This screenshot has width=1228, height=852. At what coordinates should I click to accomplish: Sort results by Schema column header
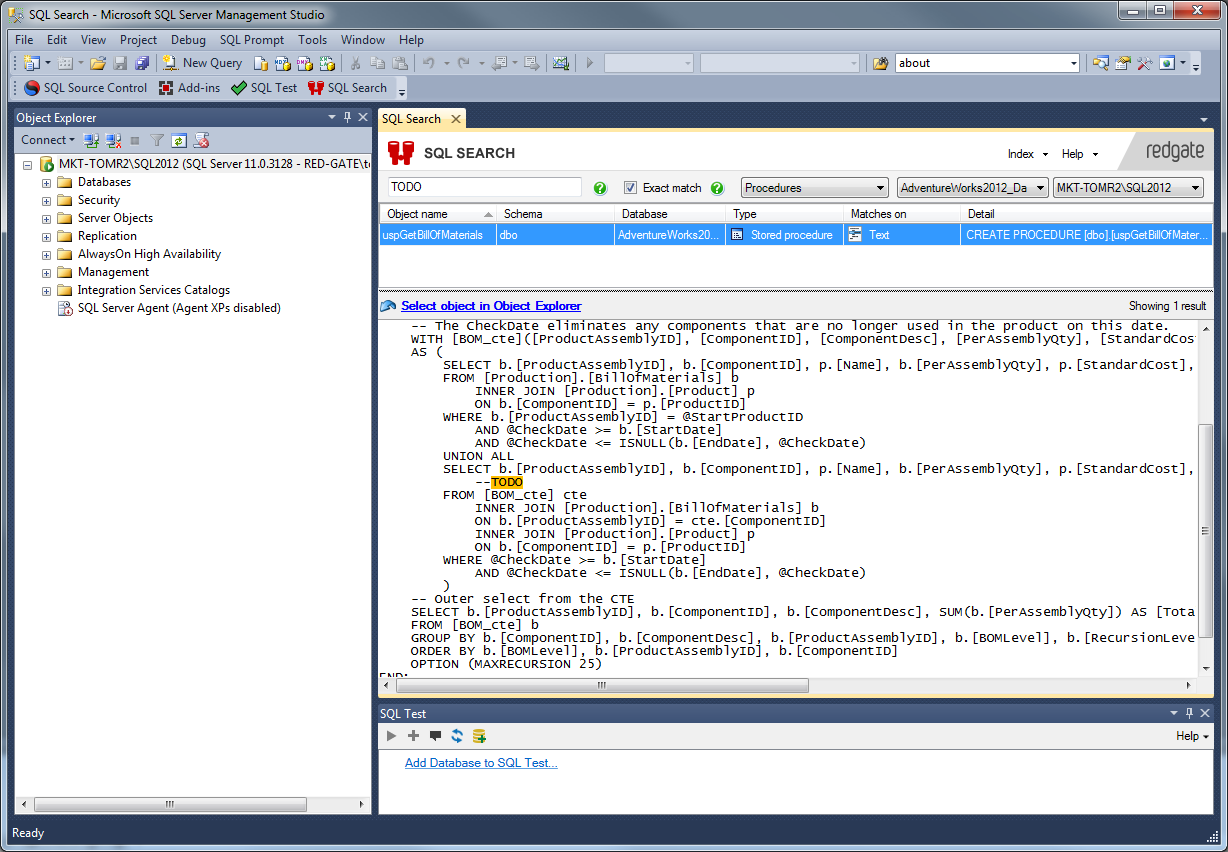[556, 214]
